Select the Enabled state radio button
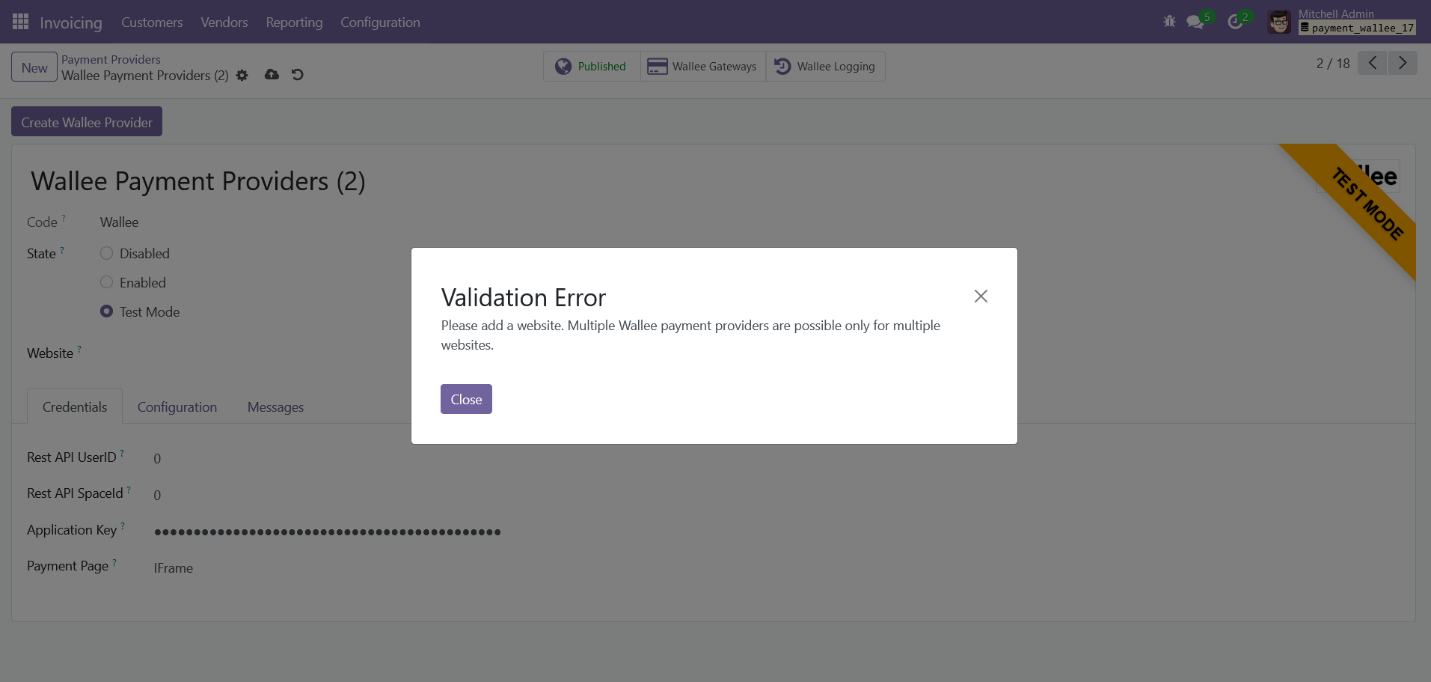 coord(107,283)
